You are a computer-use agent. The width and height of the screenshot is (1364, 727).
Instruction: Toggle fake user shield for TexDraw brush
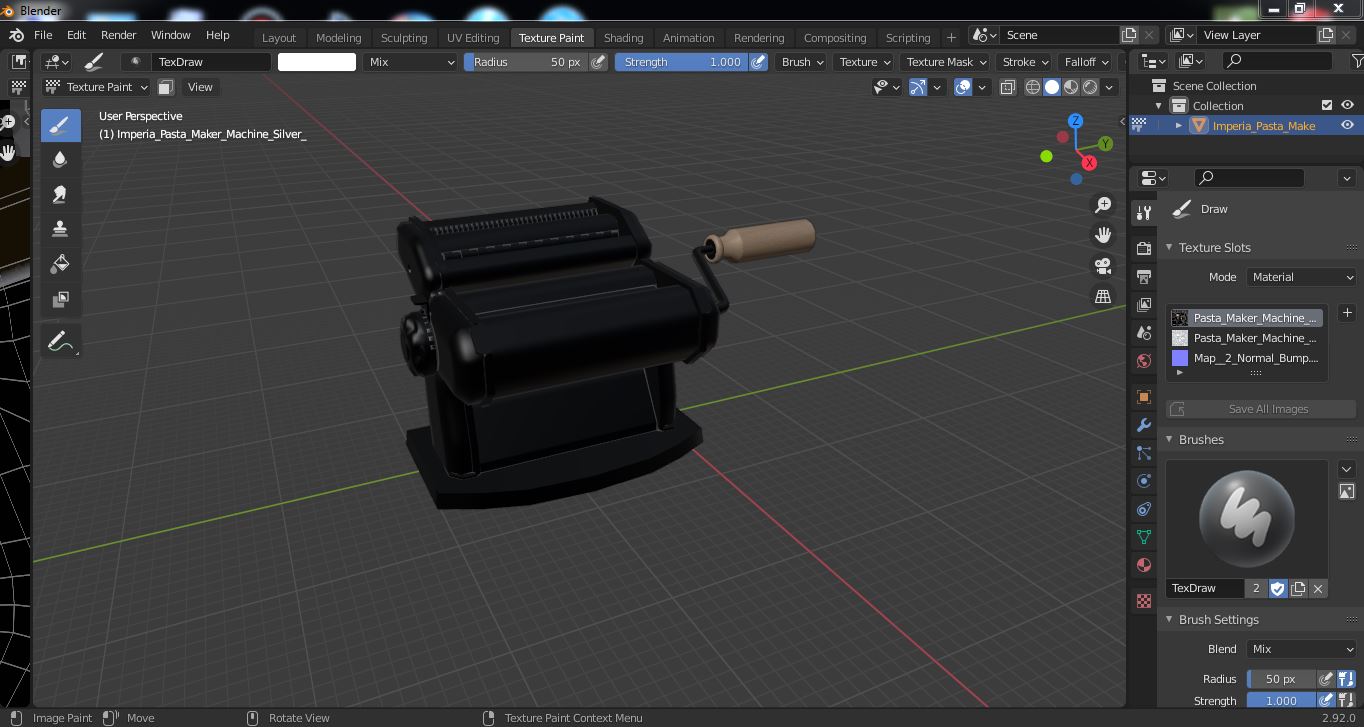point(1277,588)
